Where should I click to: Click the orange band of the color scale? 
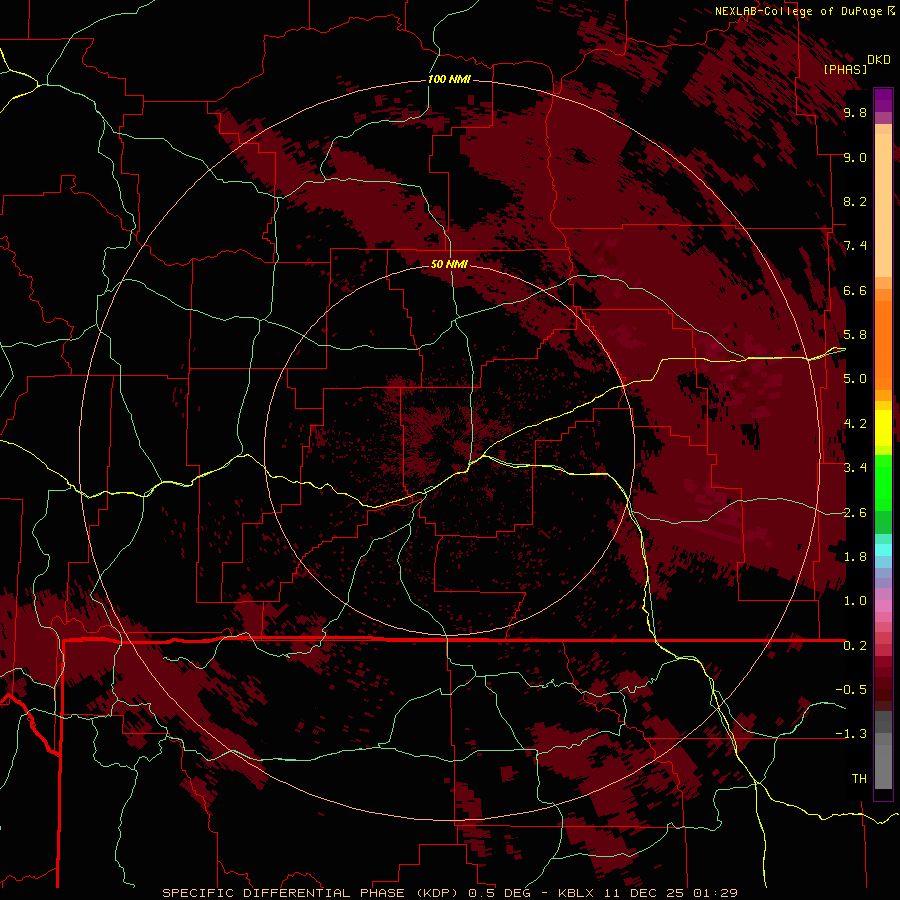pos(883,345)
